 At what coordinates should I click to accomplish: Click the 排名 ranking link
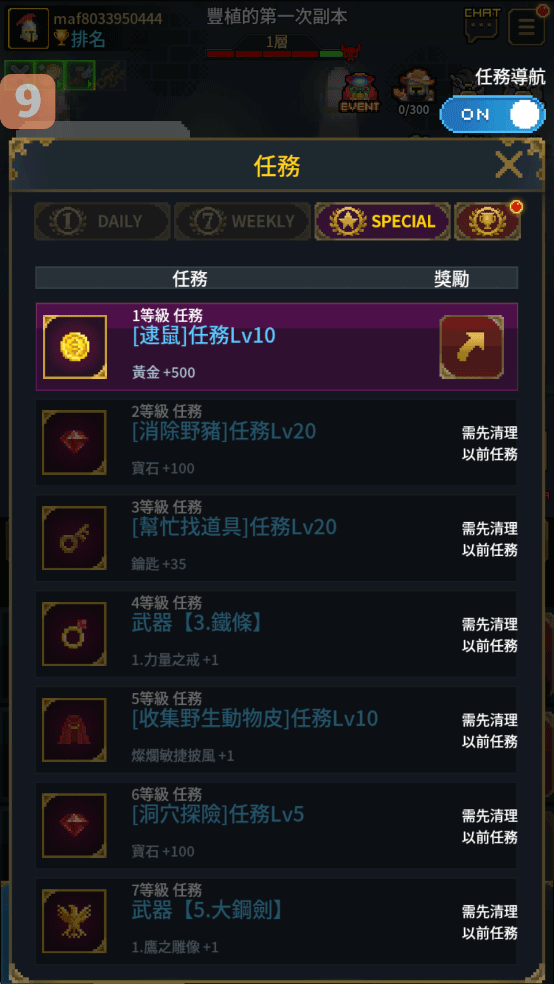pyautogui.click(x=87, y=40)
